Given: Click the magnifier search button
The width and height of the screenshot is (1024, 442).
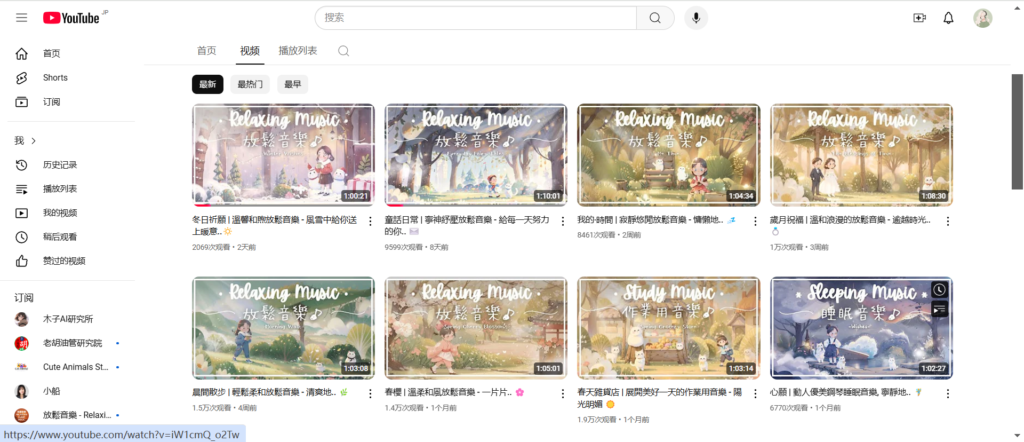Looking at the screenshot, I should click(x=655, y=18).
